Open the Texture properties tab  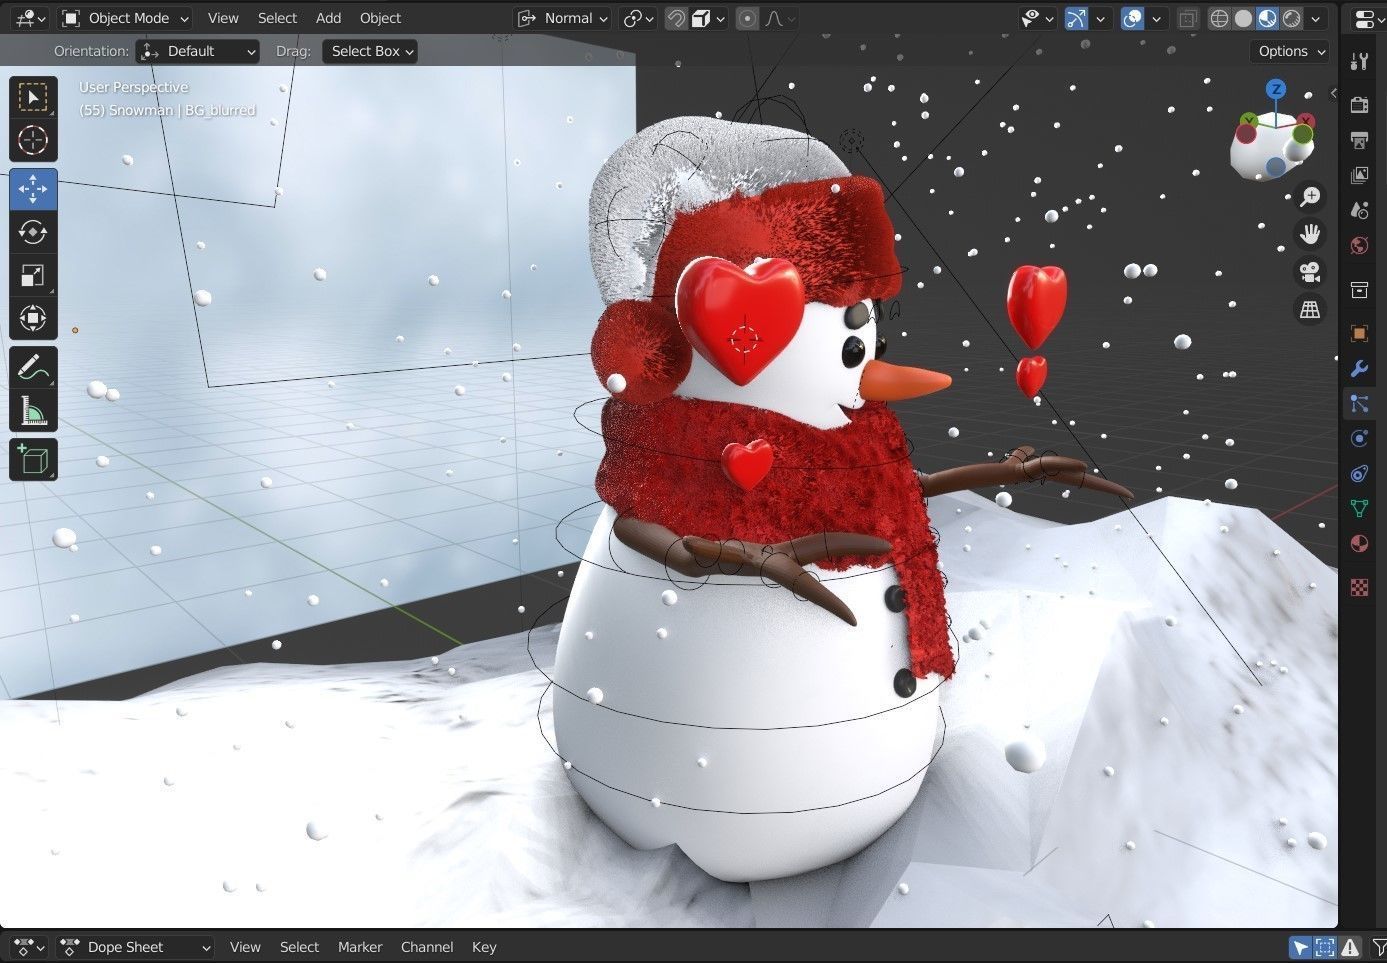[x=1359, y=587]
